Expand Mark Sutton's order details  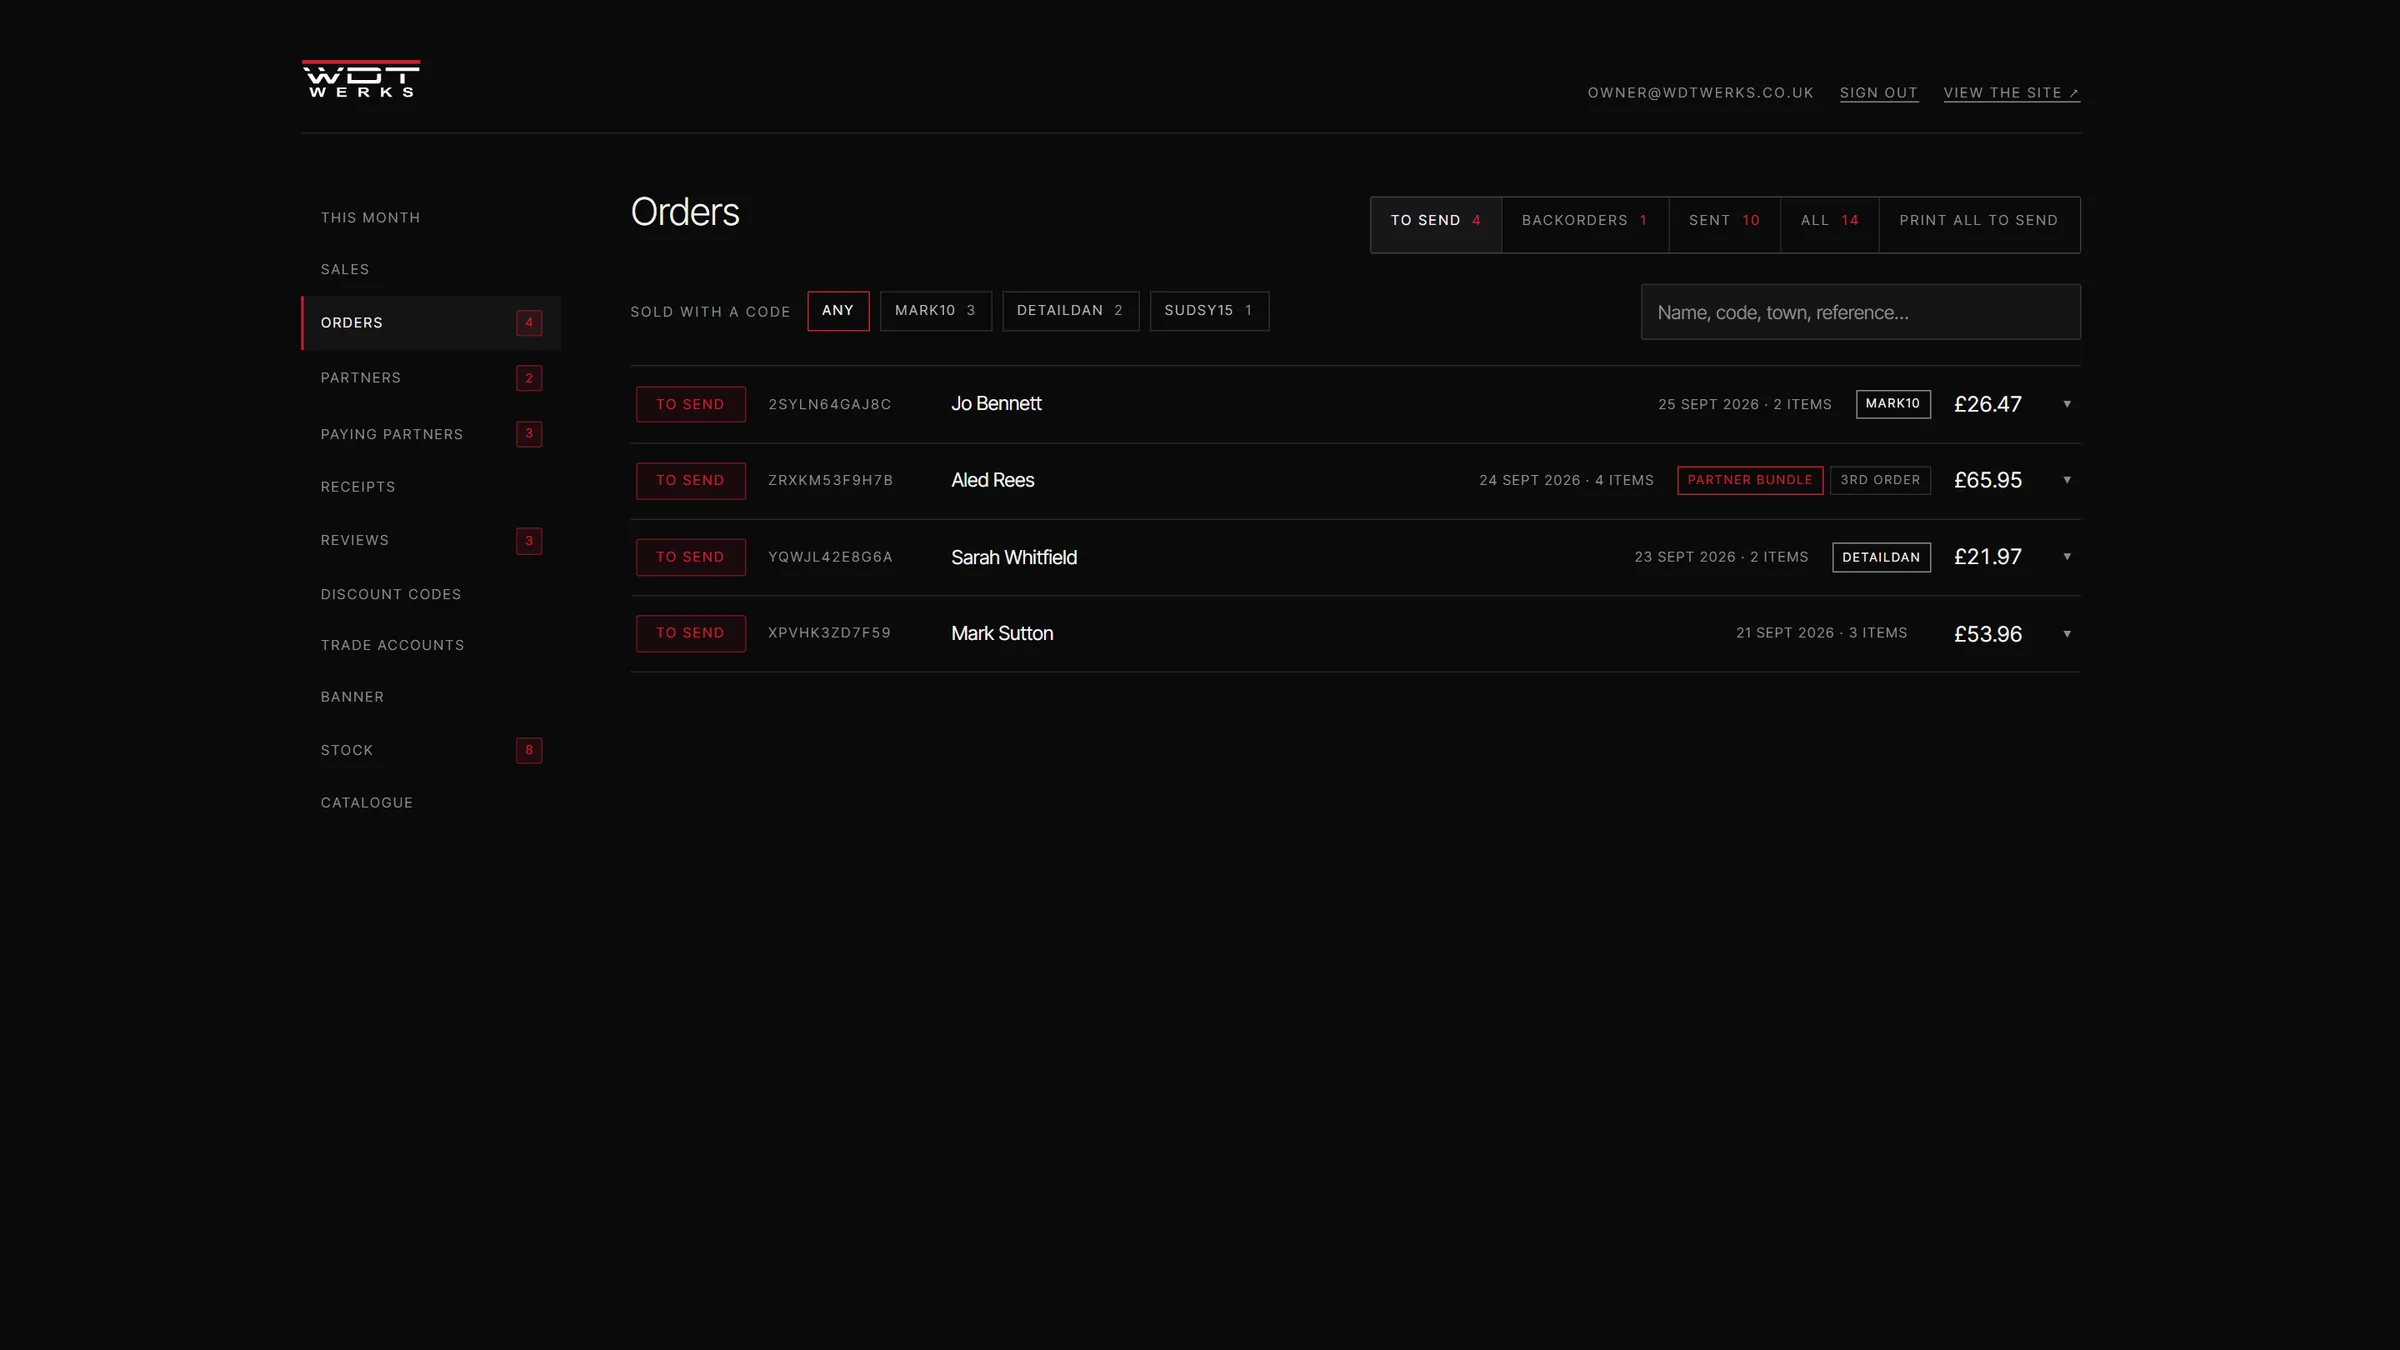click(x=2067, y=634)
